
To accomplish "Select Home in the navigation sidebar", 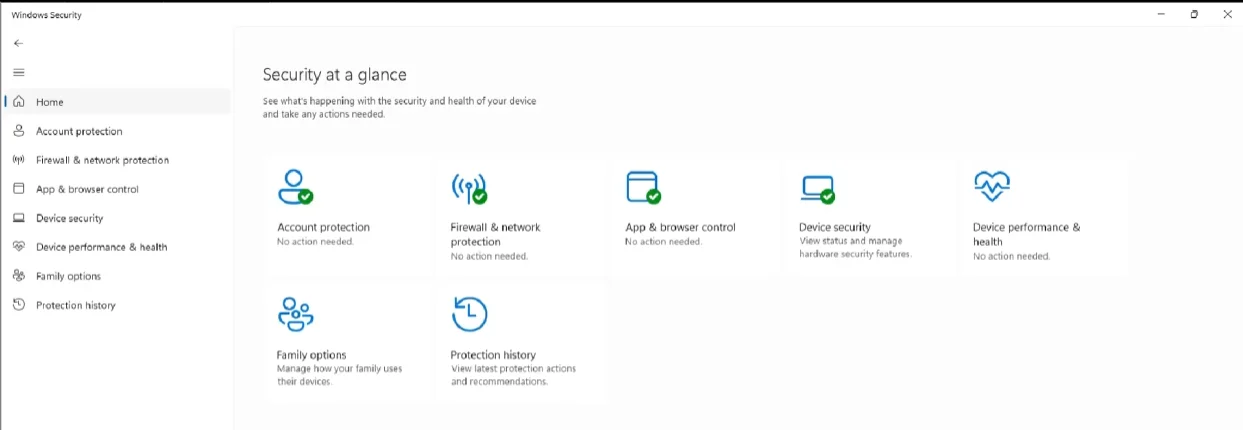I will pos(117,102).
